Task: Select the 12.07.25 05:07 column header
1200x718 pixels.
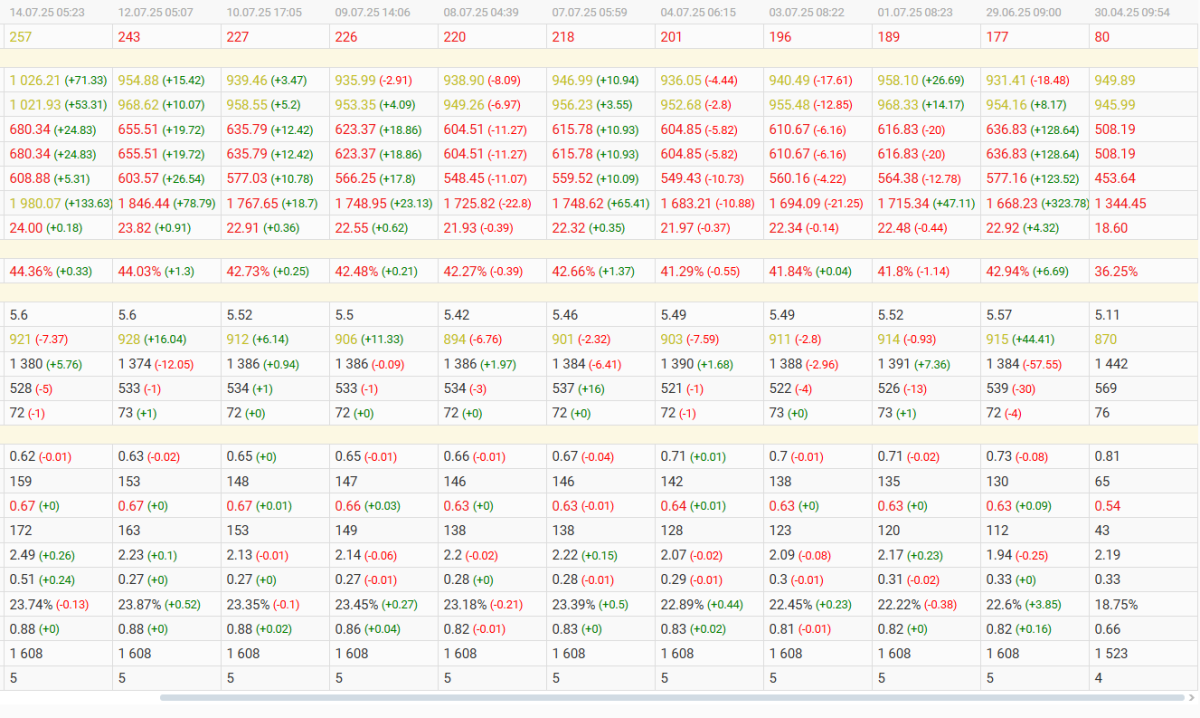Action: [156, 13]
